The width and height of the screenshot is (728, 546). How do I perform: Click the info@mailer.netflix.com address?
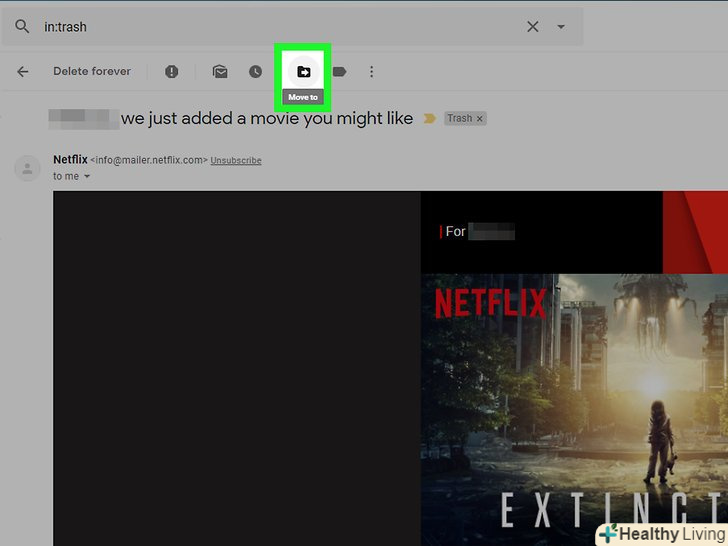[x=149, y=160]
